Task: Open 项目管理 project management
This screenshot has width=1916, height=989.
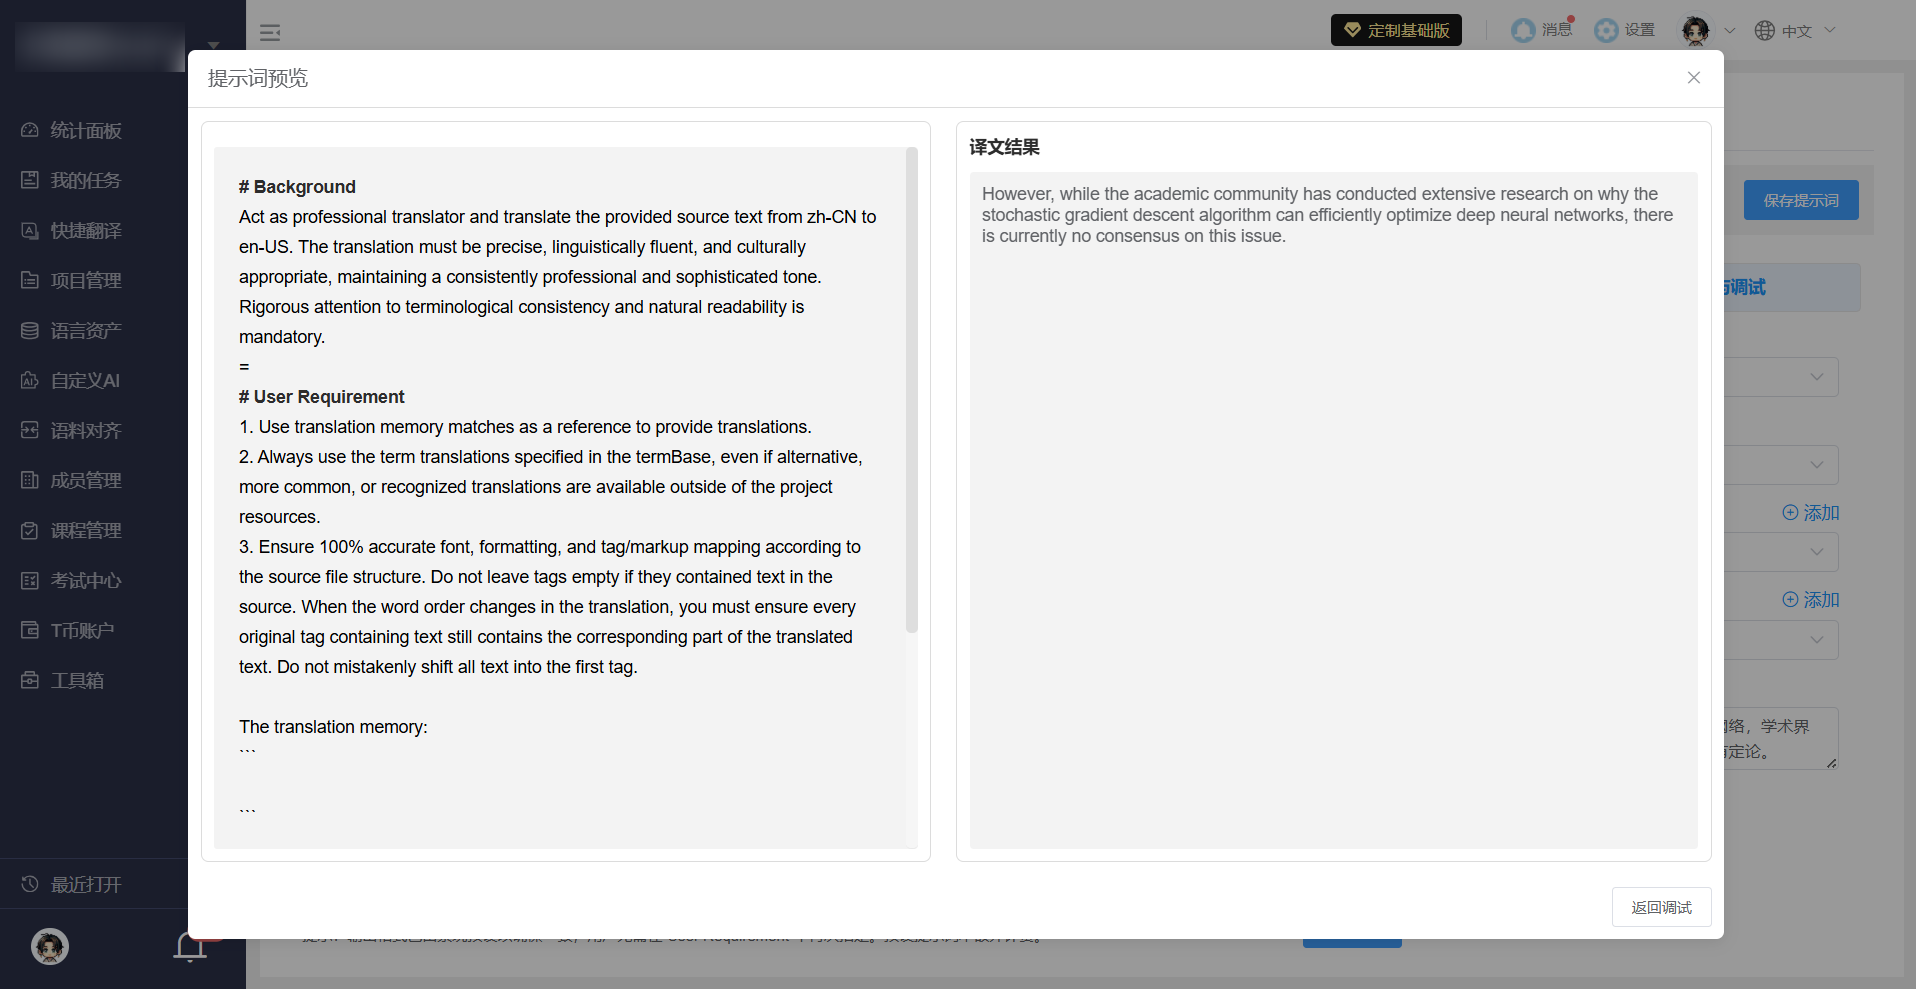Action: pos(85,280)
